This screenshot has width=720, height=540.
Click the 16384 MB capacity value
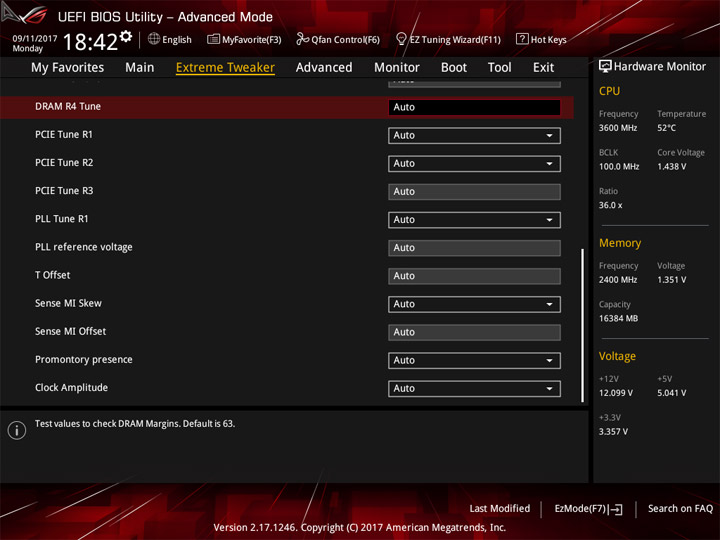pyautogui.click(x=618, y=319)
